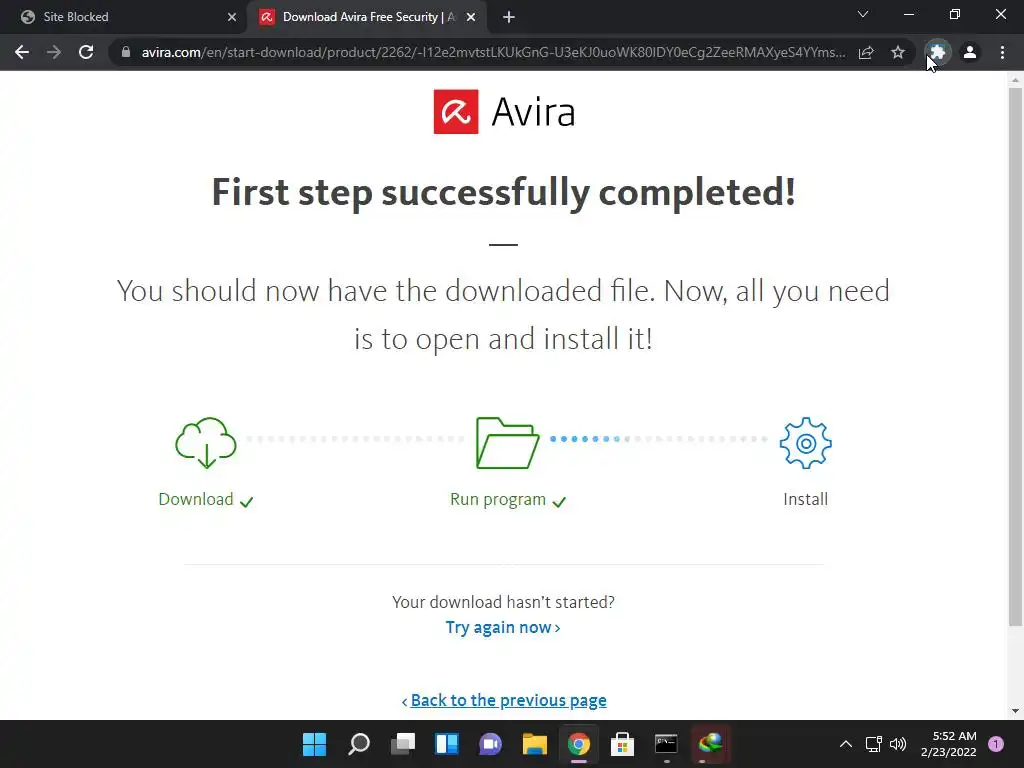Open the notification badge in the tray
Viewport: 1024px width, 768px height.
(996, 743)
